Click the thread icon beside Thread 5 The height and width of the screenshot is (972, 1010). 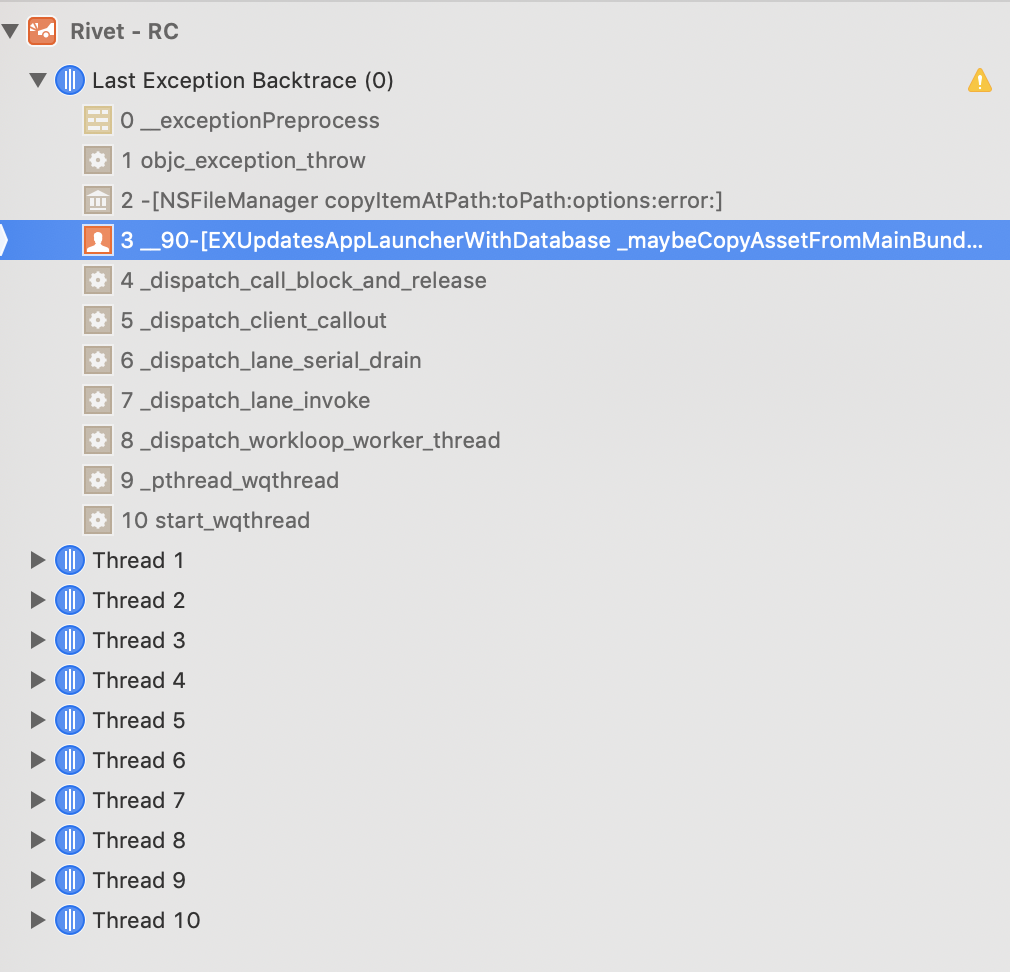coord(70,720)
